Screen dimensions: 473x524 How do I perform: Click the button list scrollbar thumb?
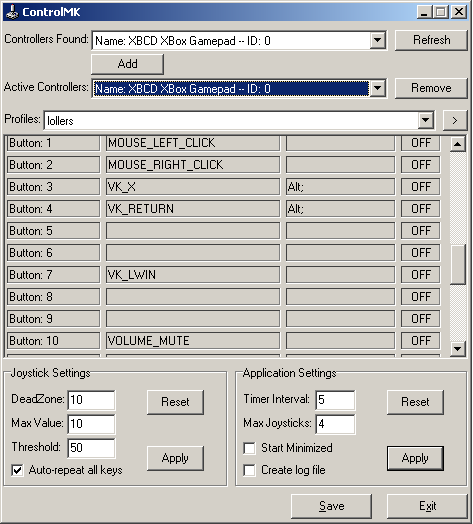pyautogui.click(x=458, y=265)
